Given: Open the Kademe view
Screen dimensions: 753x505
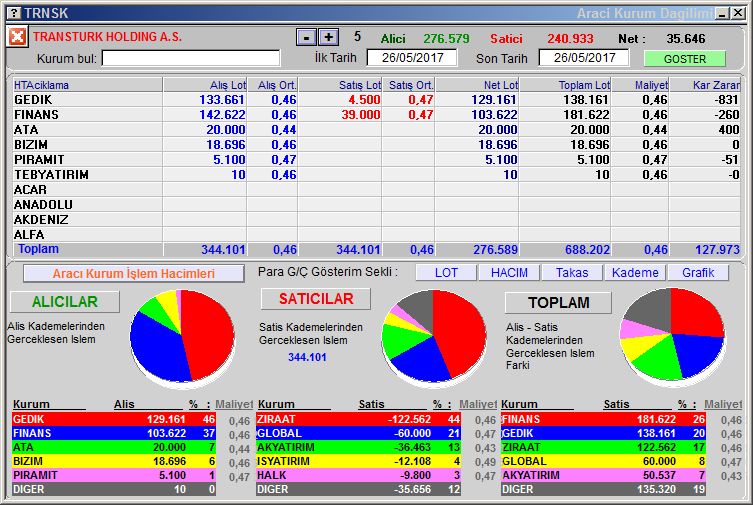Looking at the screenshot, I should coord(635,273).
